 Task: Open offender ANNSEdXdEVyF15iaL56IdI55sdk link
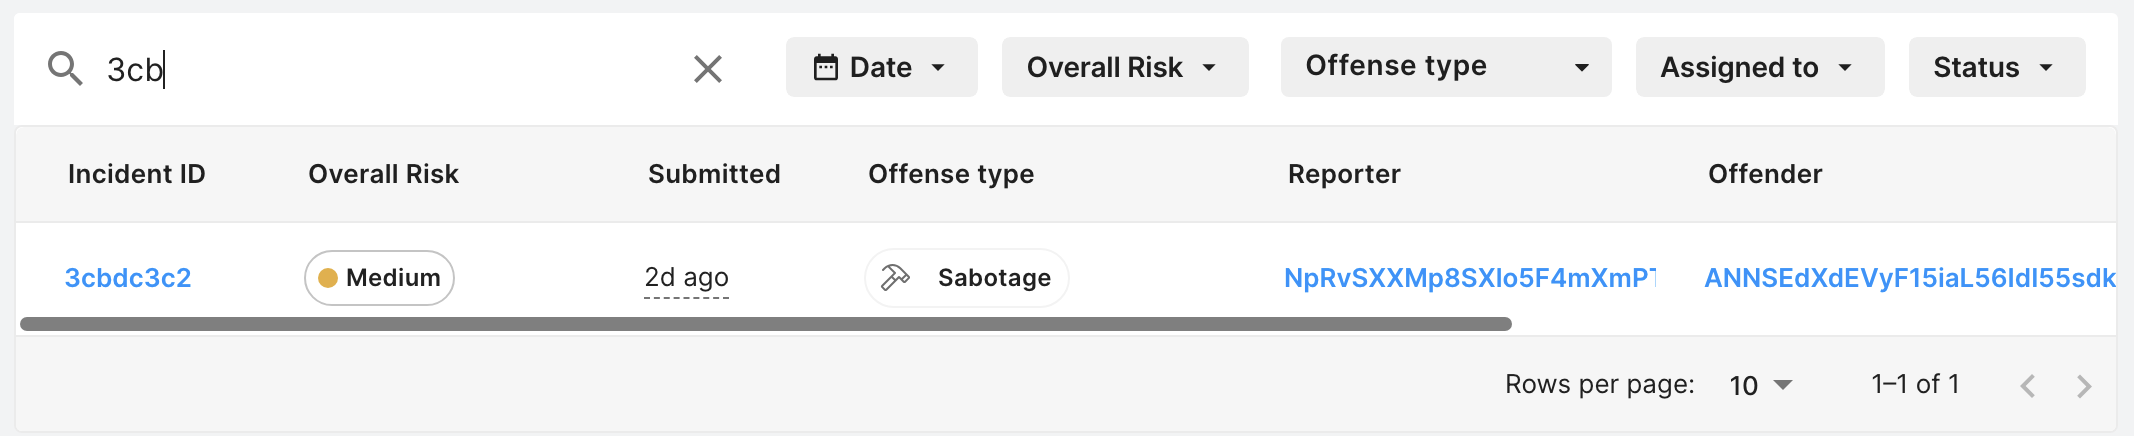pyautogui.click(x=1909, y=277)
